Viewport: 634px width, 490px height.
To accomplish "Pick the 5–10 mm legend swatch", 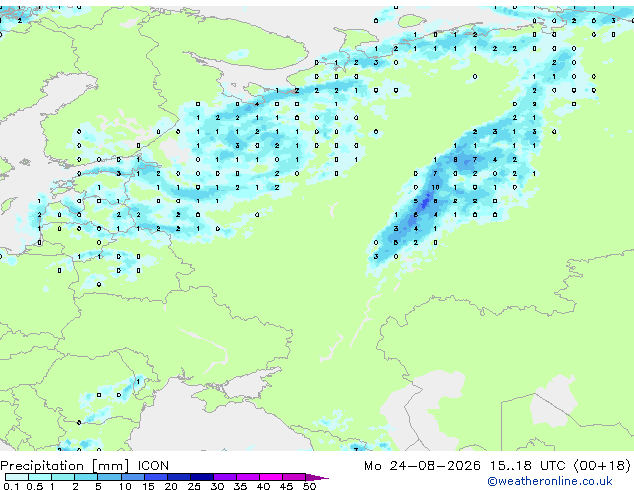I will tap(109, 477).
